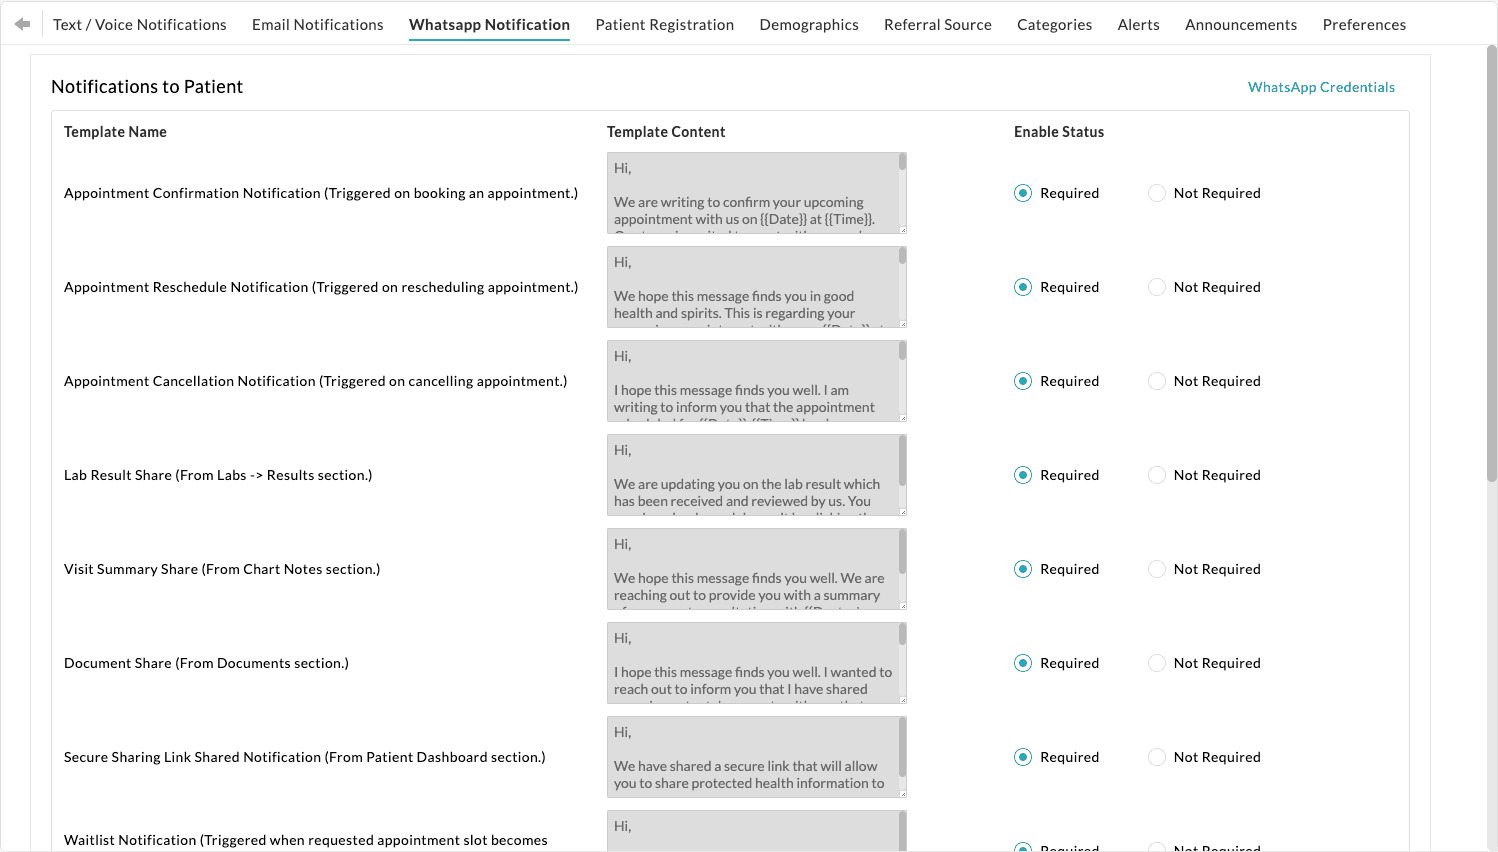Open the Alerts tab
The height and width of the screenshot is (852, 1498).
tap(1138, 24)
